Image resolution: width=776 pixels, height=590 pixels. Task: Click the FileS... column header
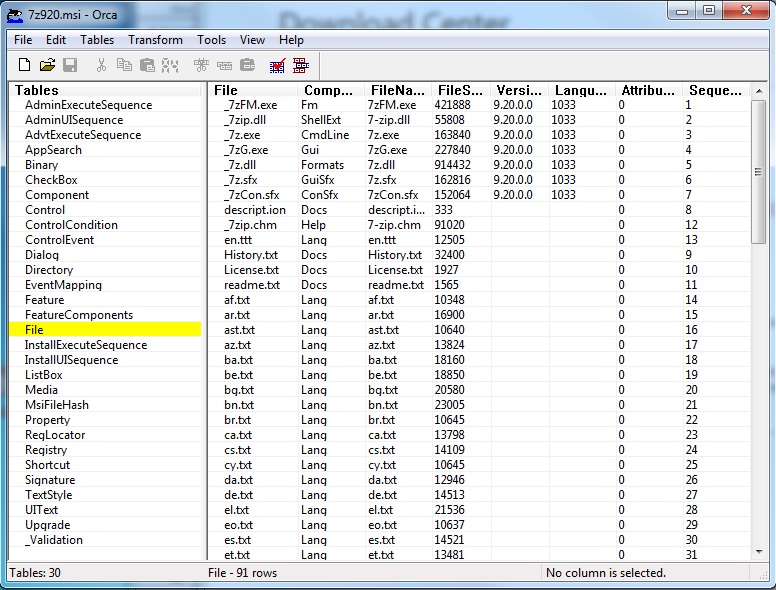click(461, 90)
